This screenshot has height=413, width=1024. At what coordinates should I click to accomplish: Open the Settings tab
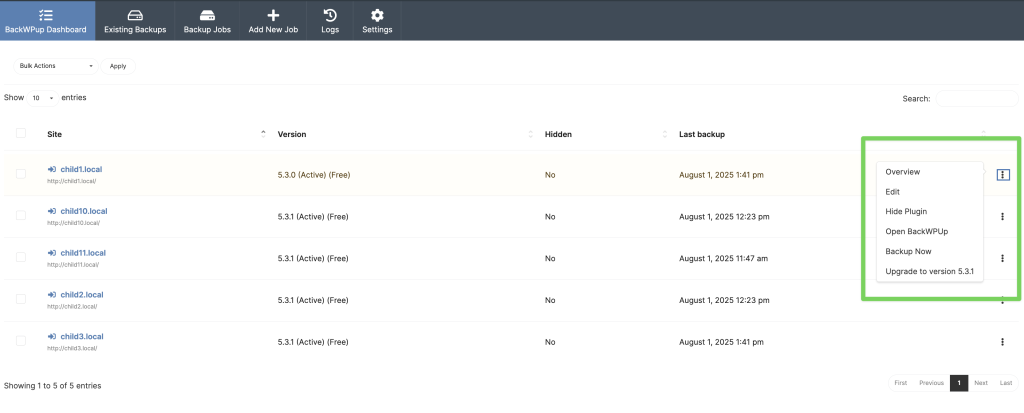click(377, 20)
